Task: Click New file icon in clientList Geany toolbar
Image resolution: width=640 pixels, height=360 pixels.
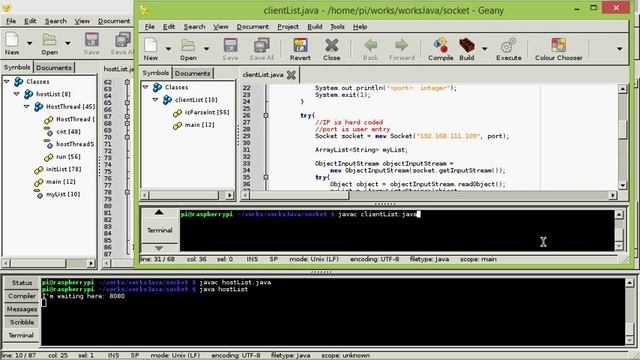Action: pos(151,45)
